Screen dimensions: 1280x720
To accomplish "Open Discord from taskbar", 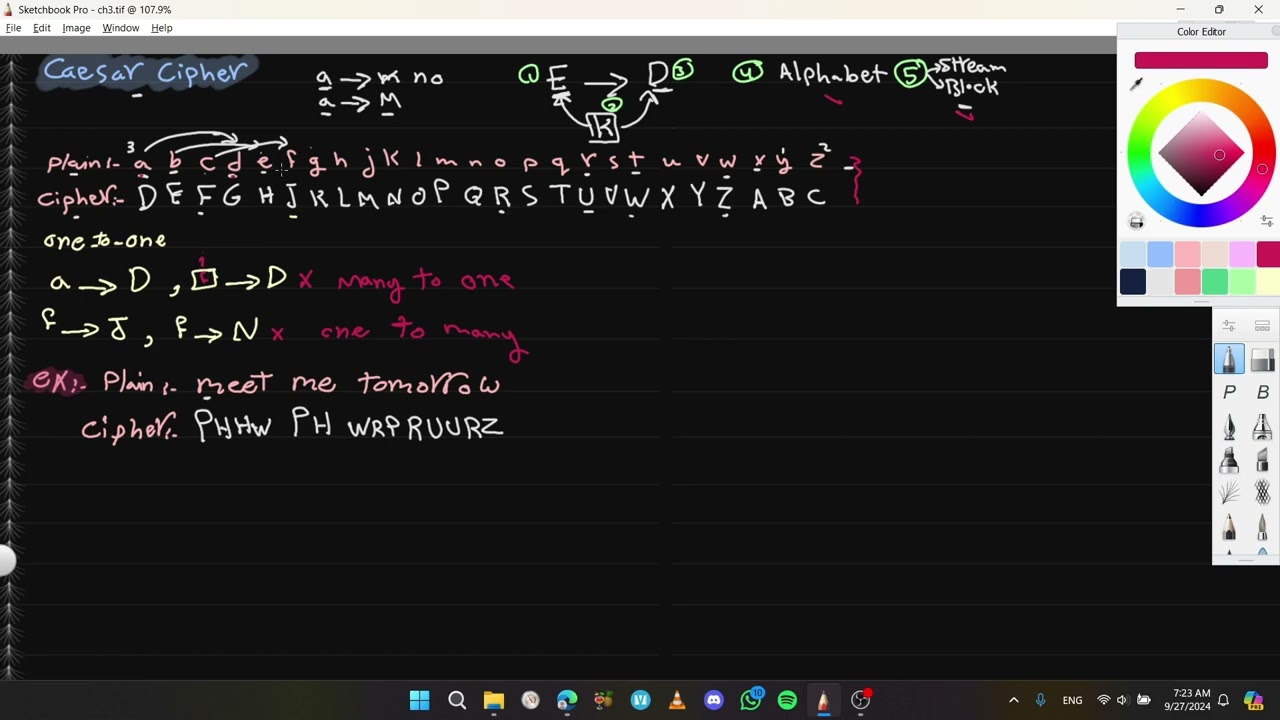I will (x=714, y=700).
